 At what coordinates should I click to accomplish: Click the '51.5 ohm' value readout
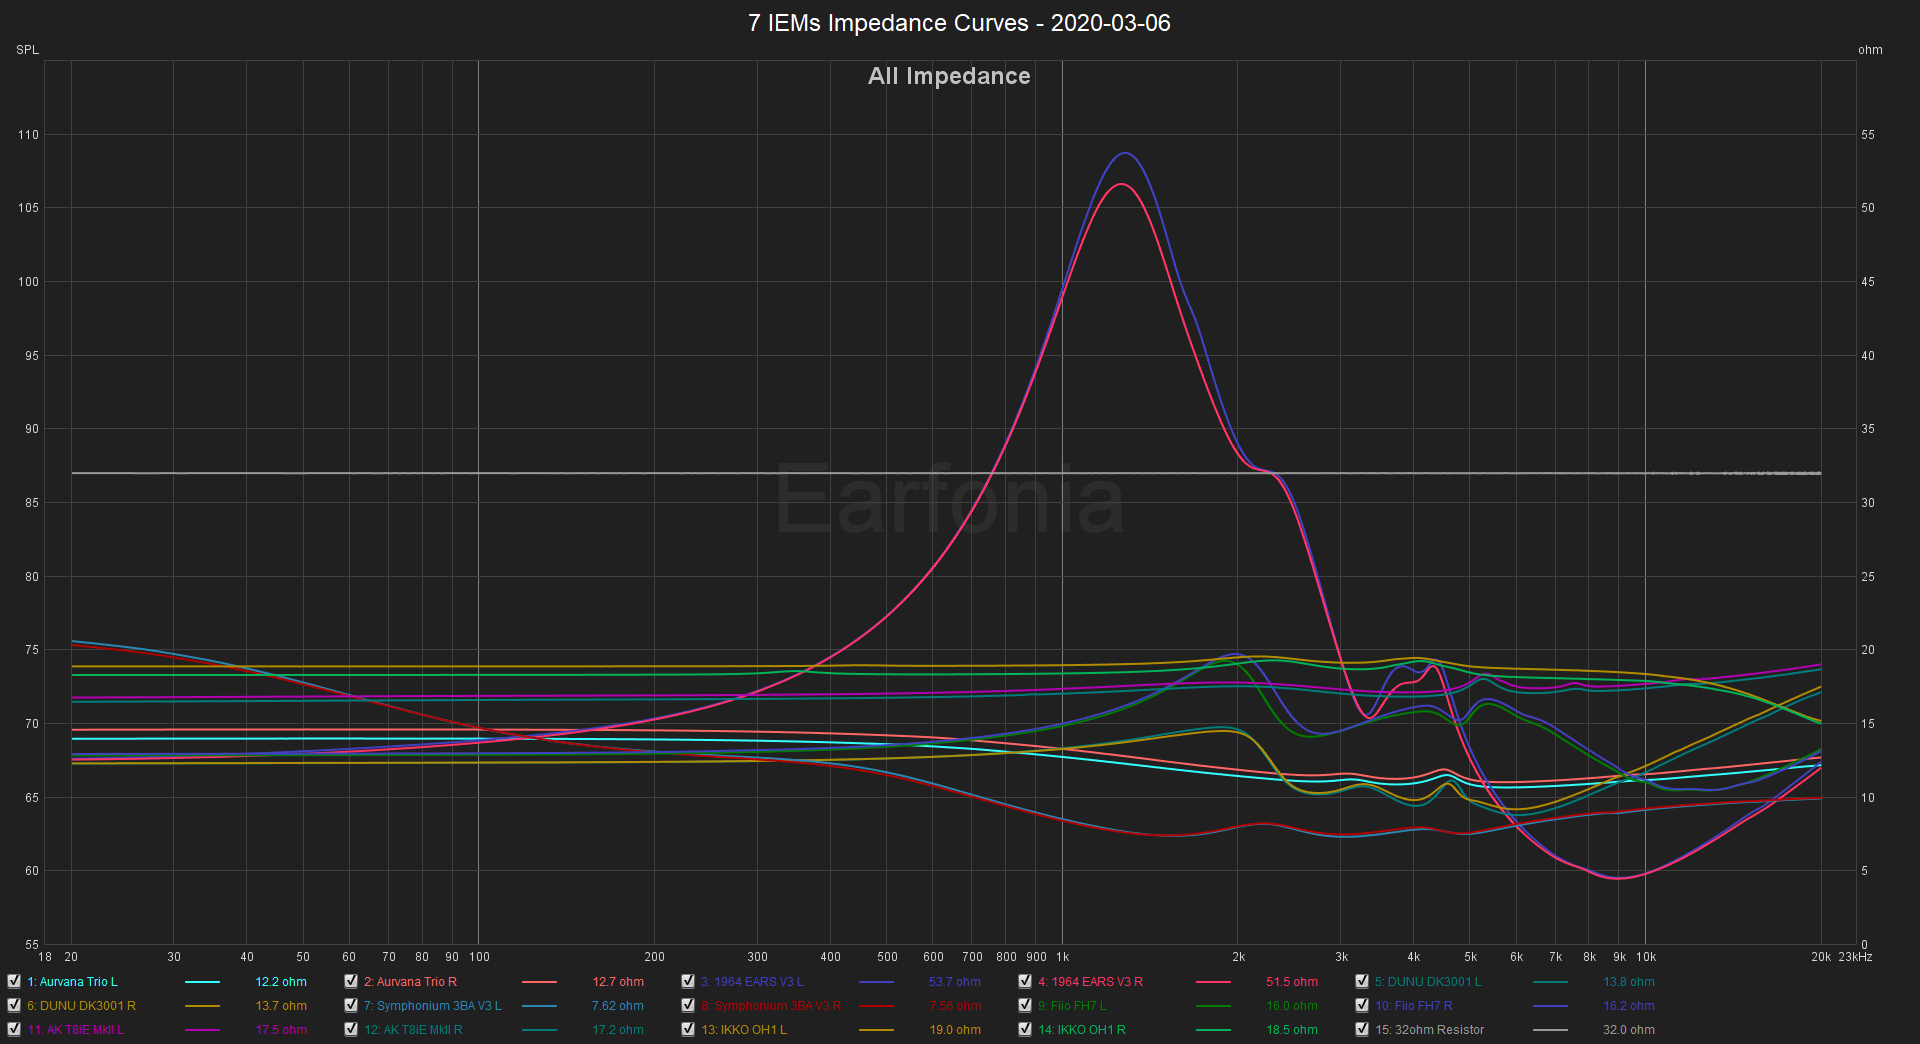click(1292, 982)
